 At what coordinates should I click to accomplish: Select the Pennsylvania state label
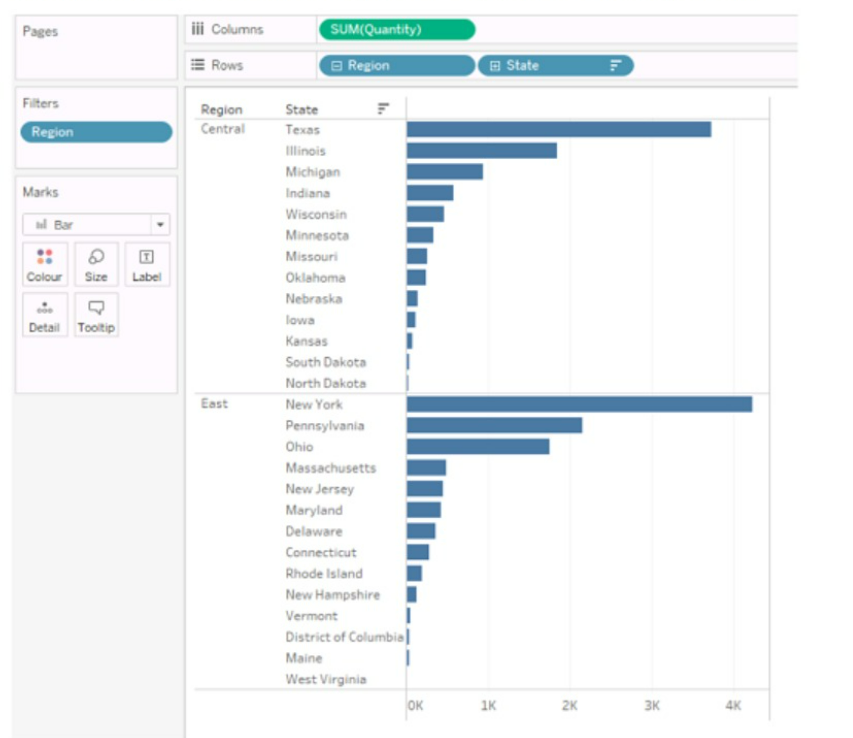pyautogui.click(x=324, y=426)
